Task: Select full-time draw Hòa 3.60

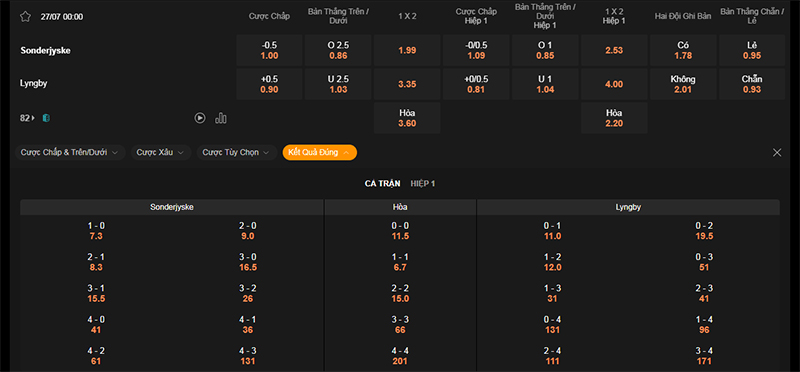Action: pos(407,118)
